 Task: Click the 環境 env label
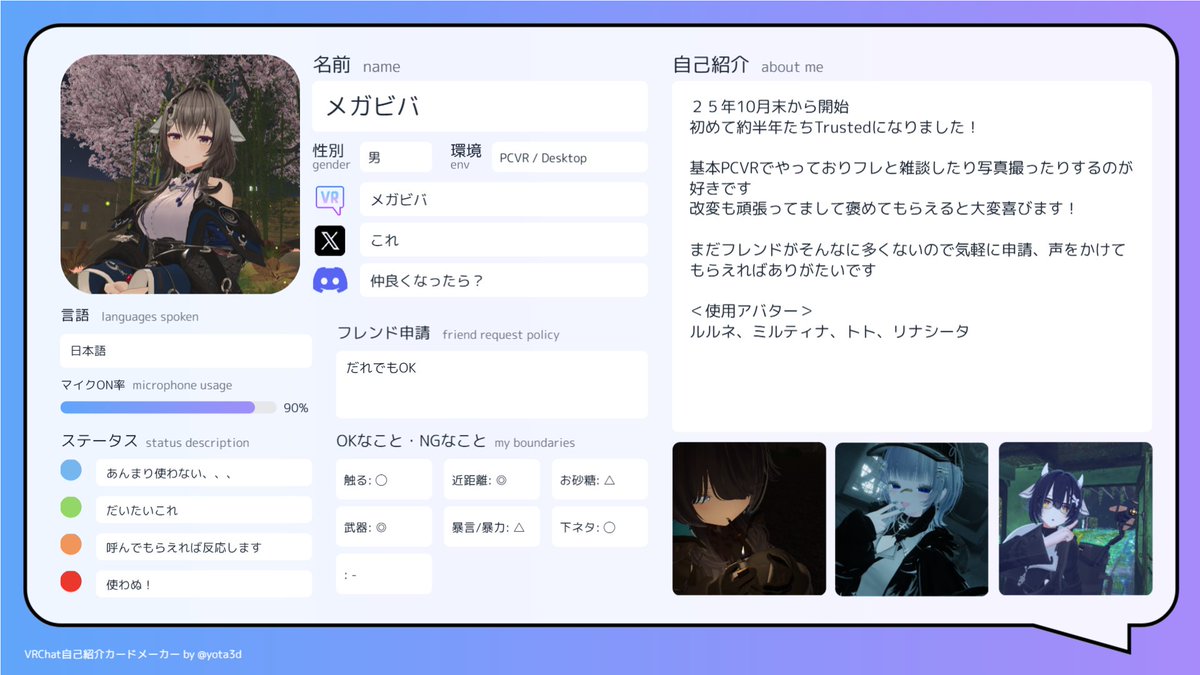[x=466, y=156]
